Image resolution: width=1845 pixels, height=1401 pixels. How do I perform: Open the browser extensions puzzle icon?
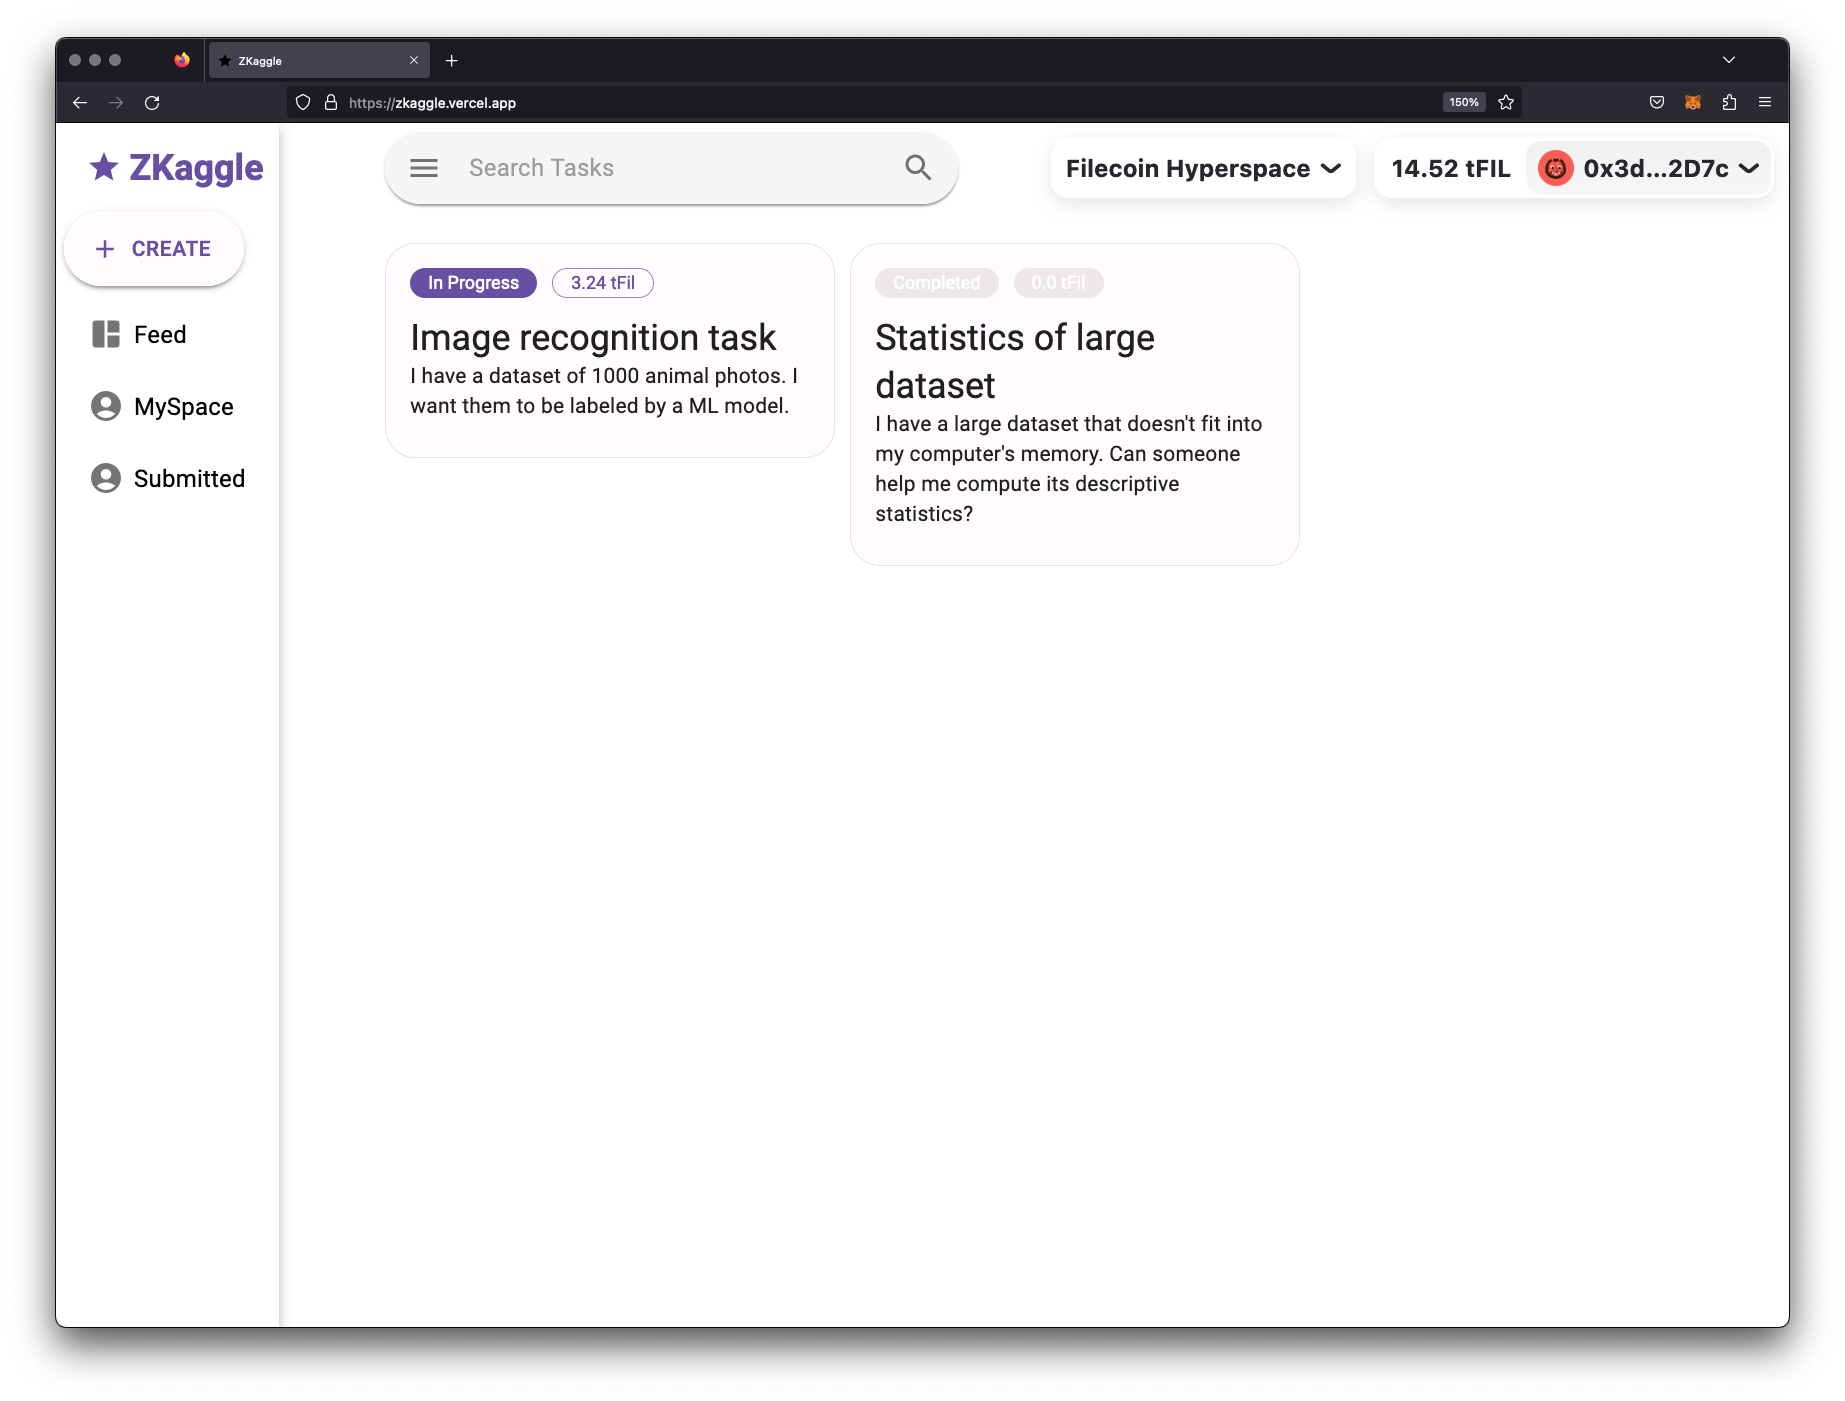(x=1729, y=102)
